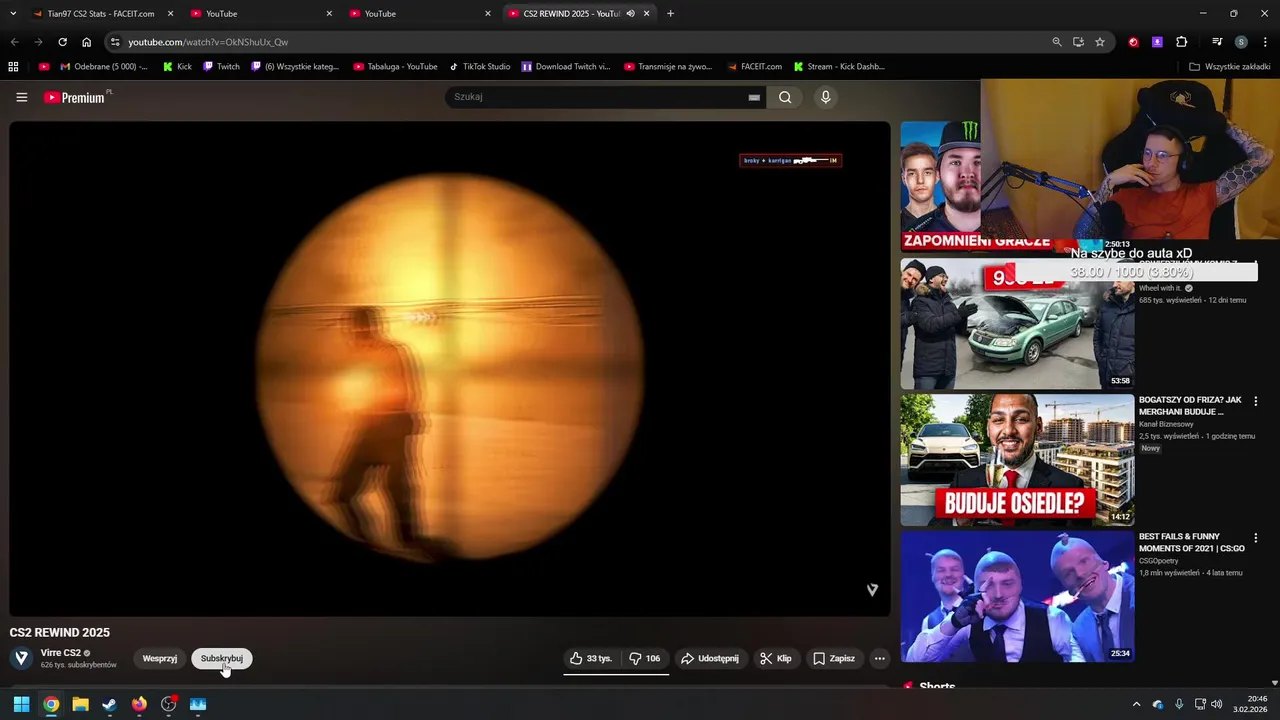Open Chrome profile avatar

1241,42
